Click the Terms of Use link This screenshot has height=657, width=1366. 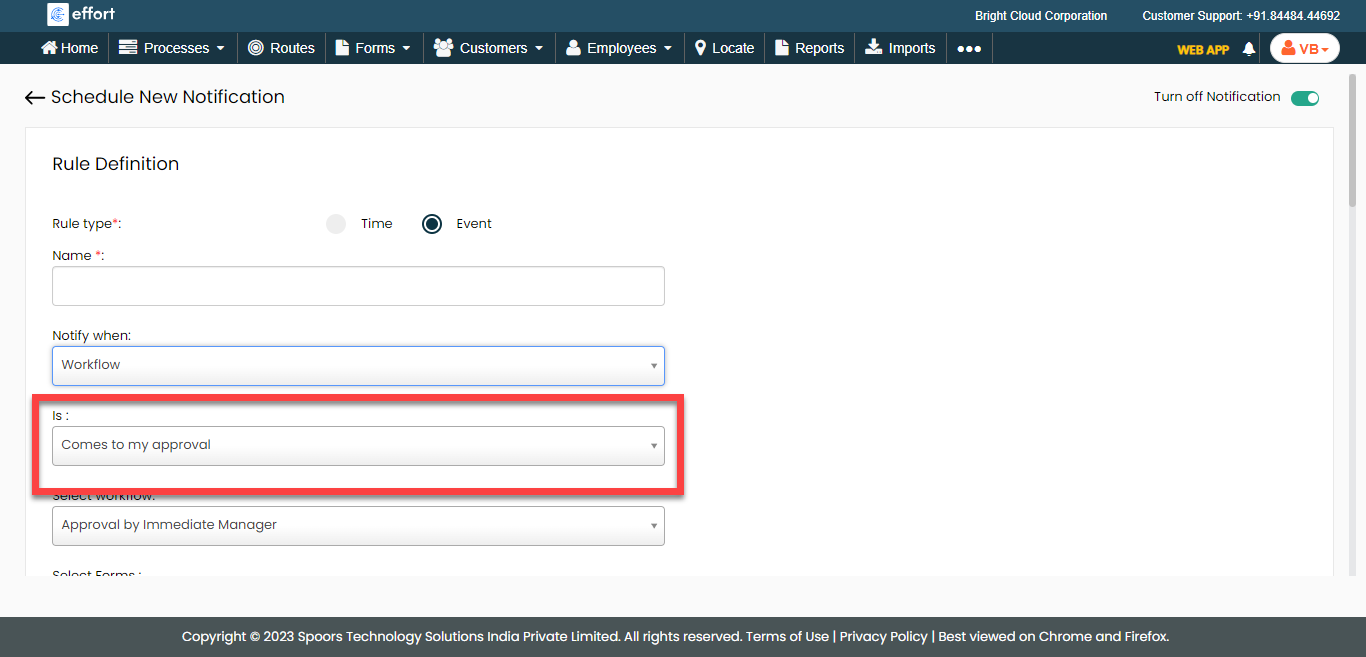[x=787, y=636]
